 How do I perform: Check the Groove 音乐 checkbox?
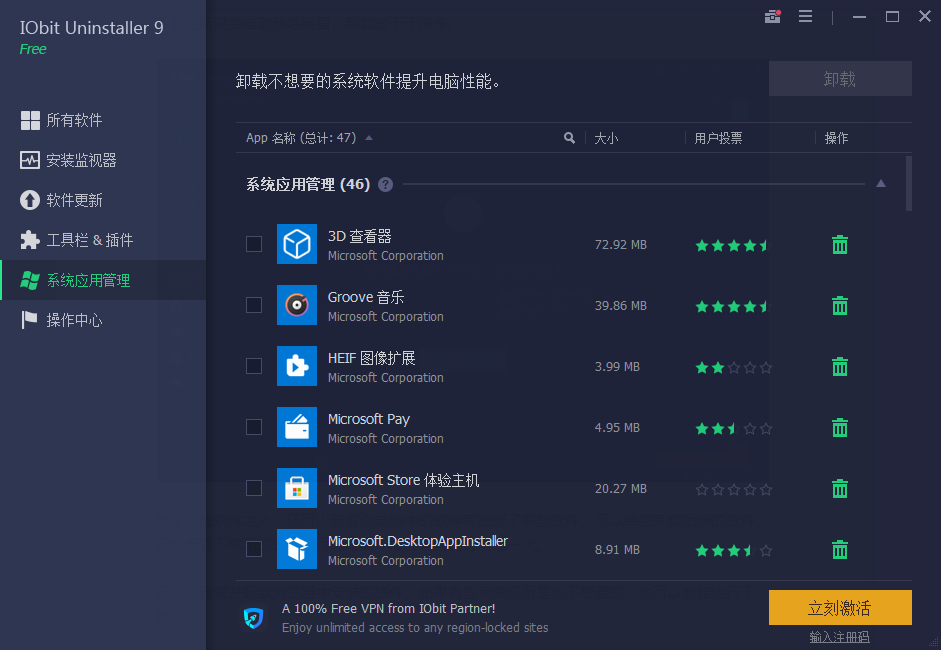[254, 305]
